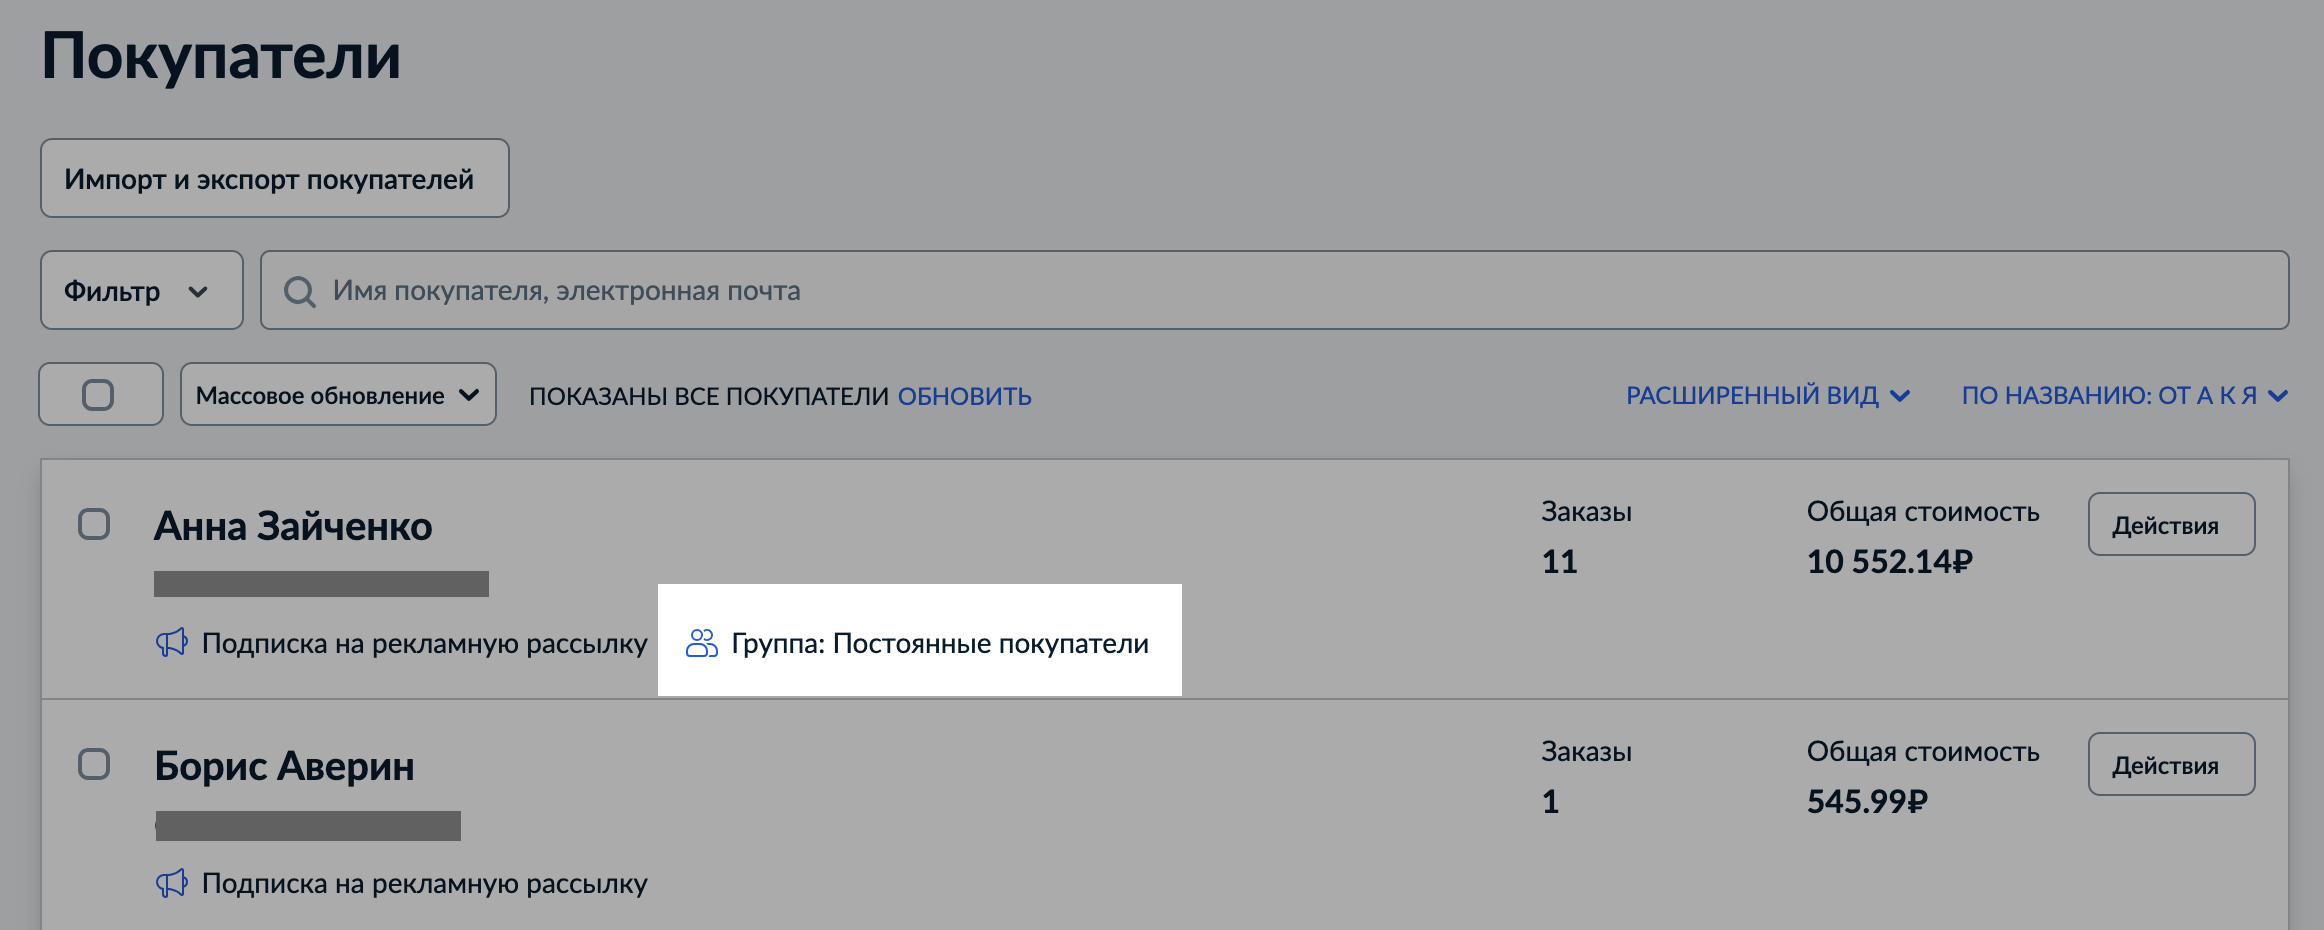Click the total 545.99₽

click(1867, 801)
